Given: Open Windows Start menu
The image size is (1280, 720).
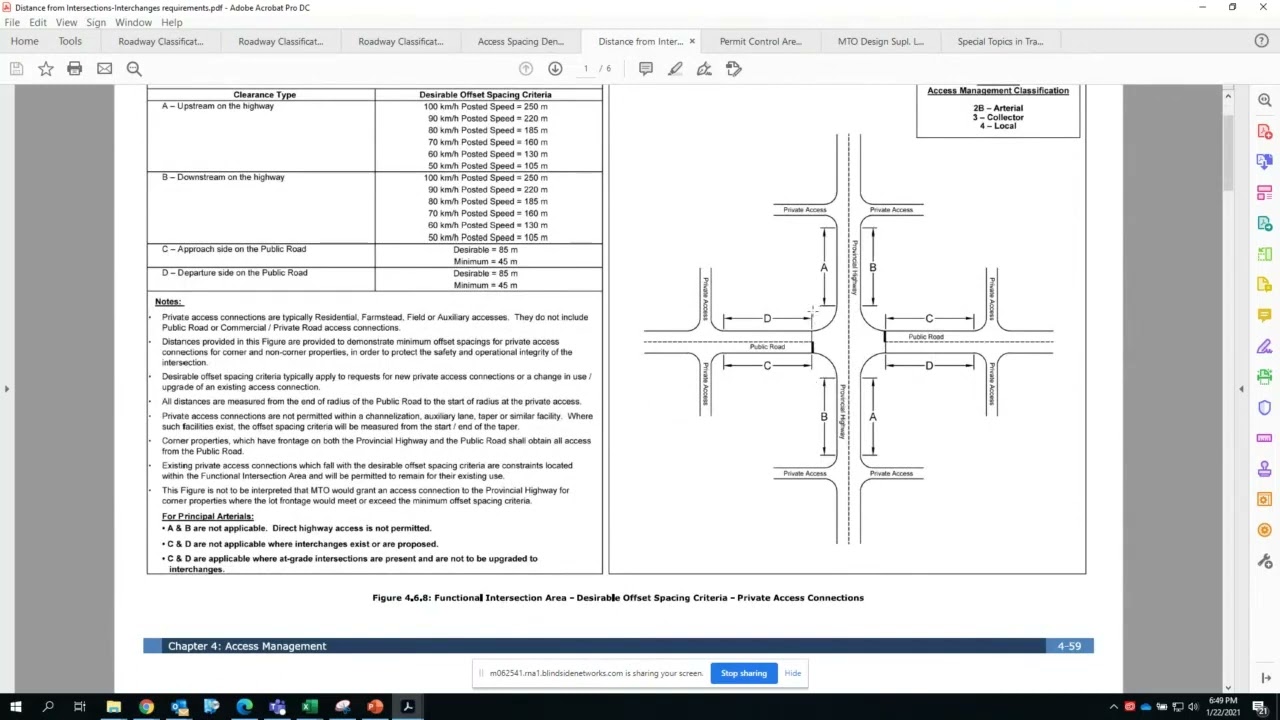Looking at the screenshot, I should [x=15, y=707].
